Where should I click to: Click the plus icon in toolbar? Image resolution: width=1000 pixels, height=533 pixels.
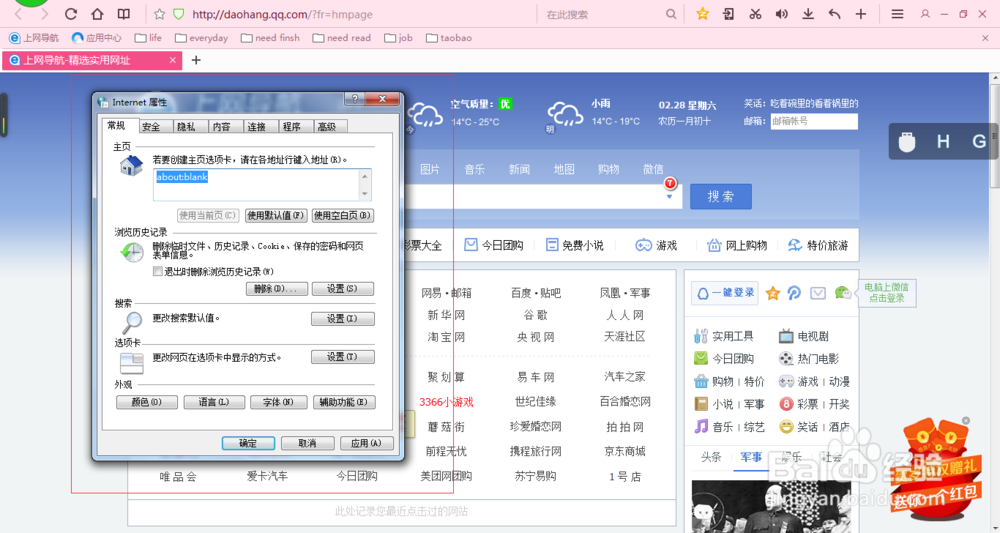click(860, 13)
